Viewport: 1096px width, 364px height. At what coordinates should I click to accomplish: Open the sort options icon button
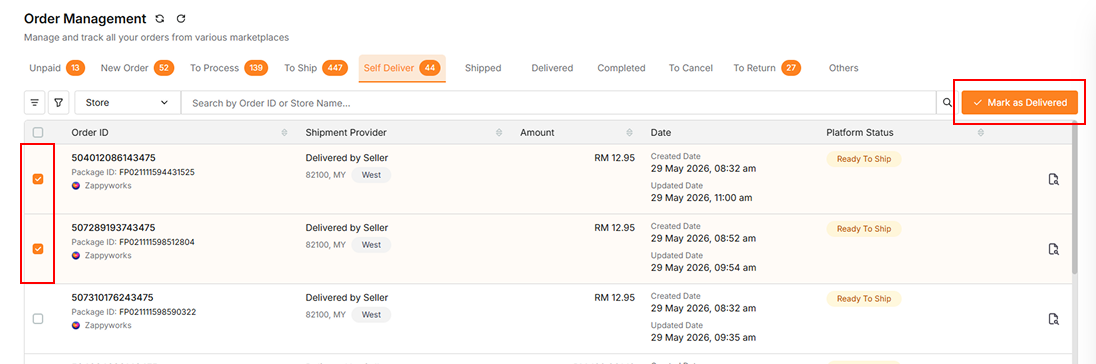tap(34, 103)
